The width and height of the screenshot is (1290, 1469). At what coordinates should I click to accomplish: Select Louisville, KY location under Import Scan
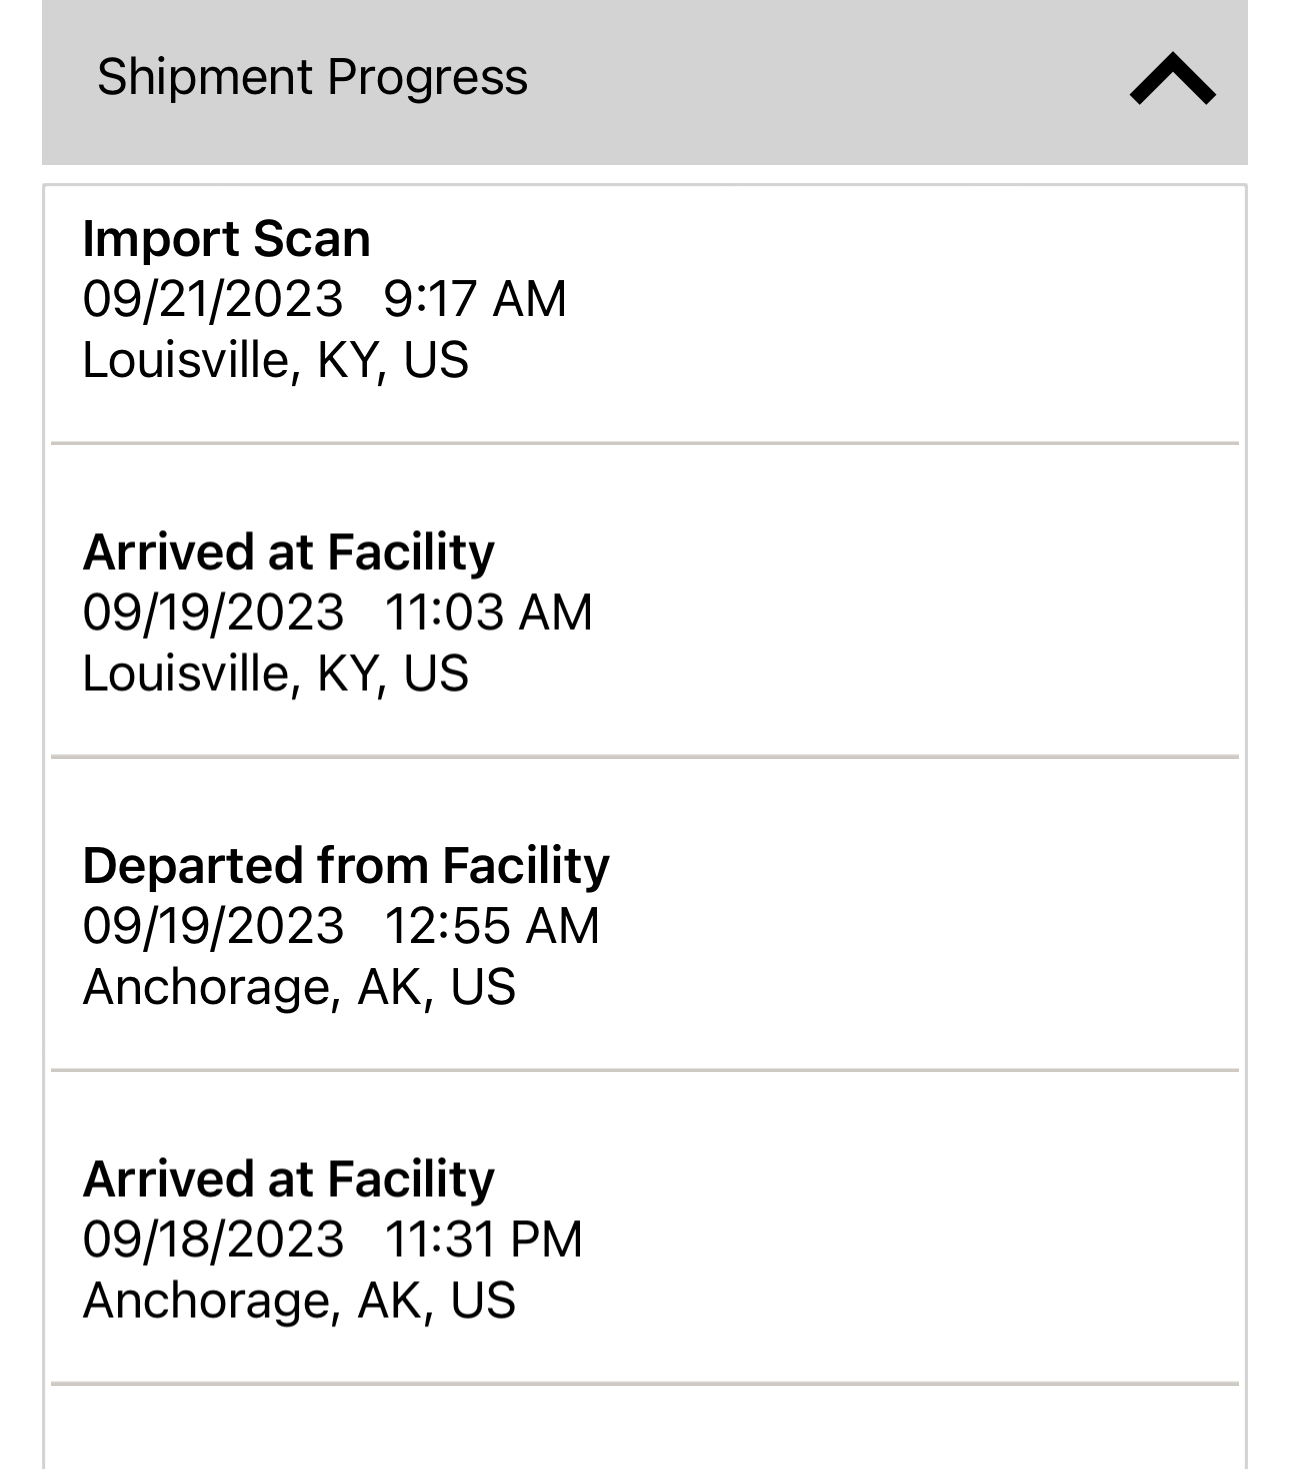click(x=275, y=360)
